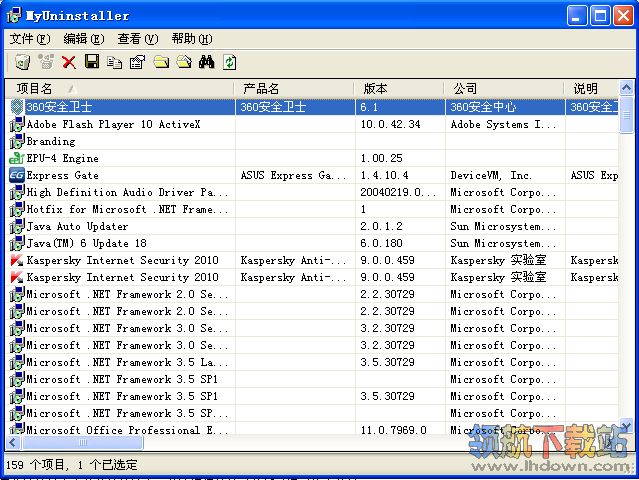
Task: Sort by the 版本 column header
Action: (399, 88)
